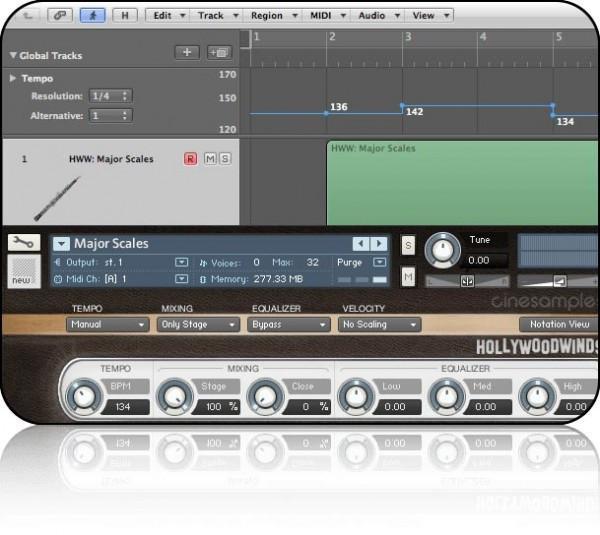Click the Med 0.00 value

pyautogui.click(x=488, y=406)
